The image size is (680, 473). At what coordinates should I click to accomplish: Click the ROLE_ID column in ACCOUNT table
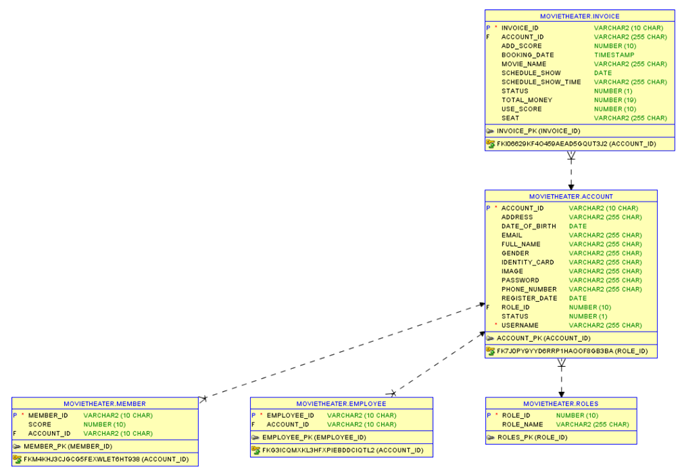pyautogui.click(x=515, y=307)
